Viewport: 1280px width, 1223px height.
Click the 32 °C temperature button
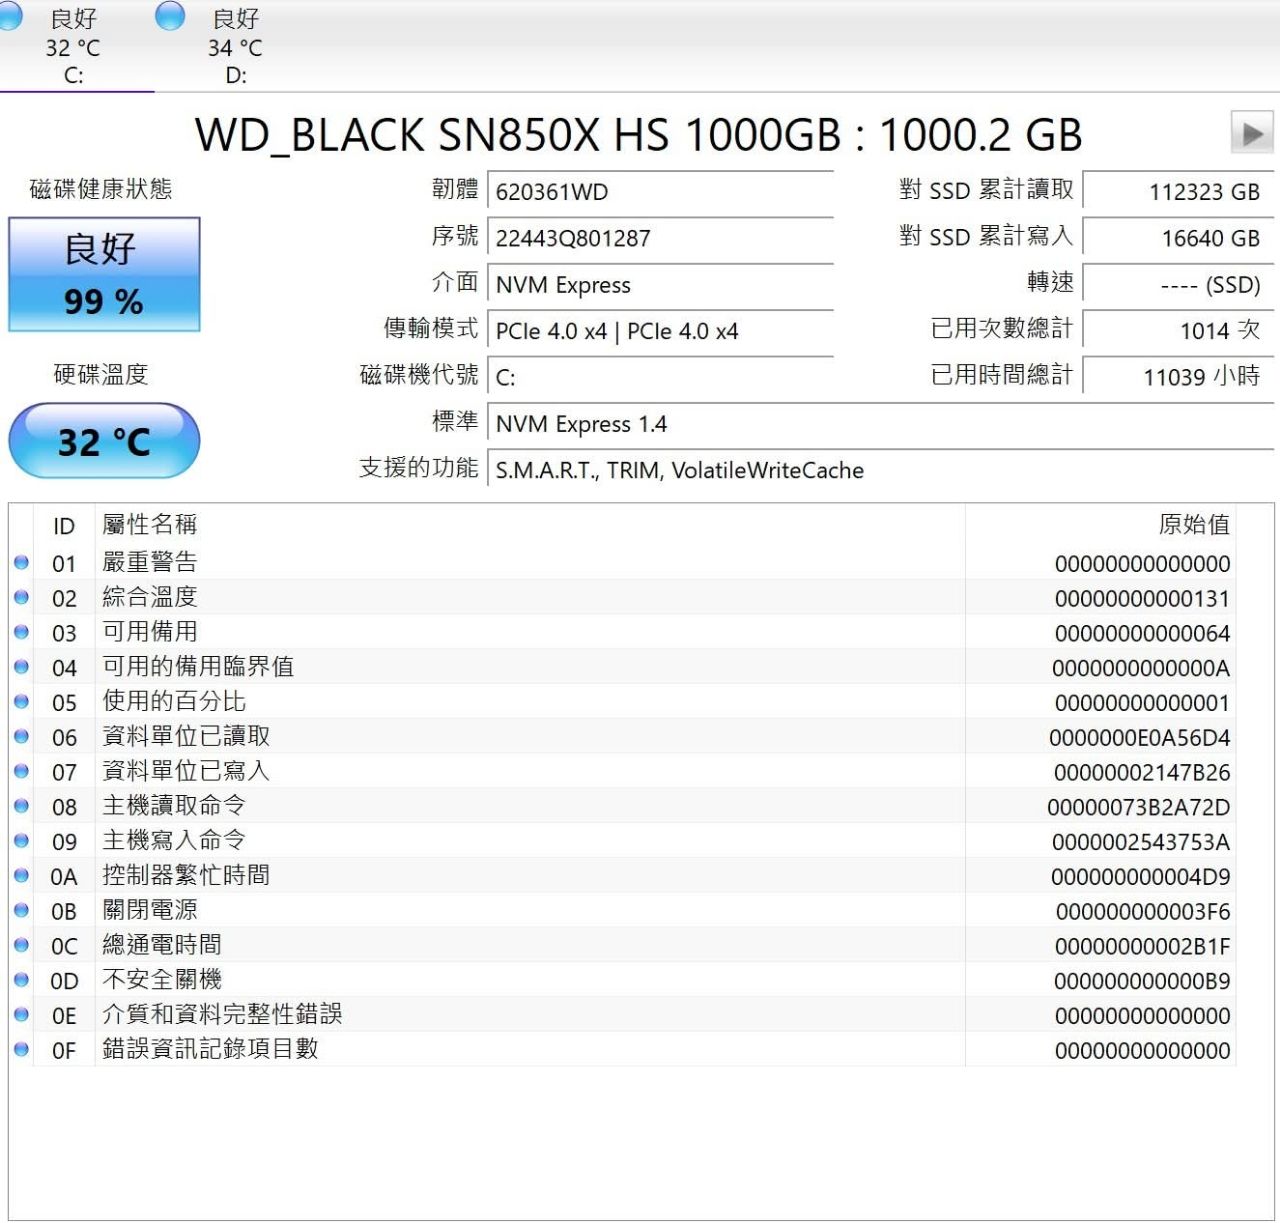click(104, 441)
